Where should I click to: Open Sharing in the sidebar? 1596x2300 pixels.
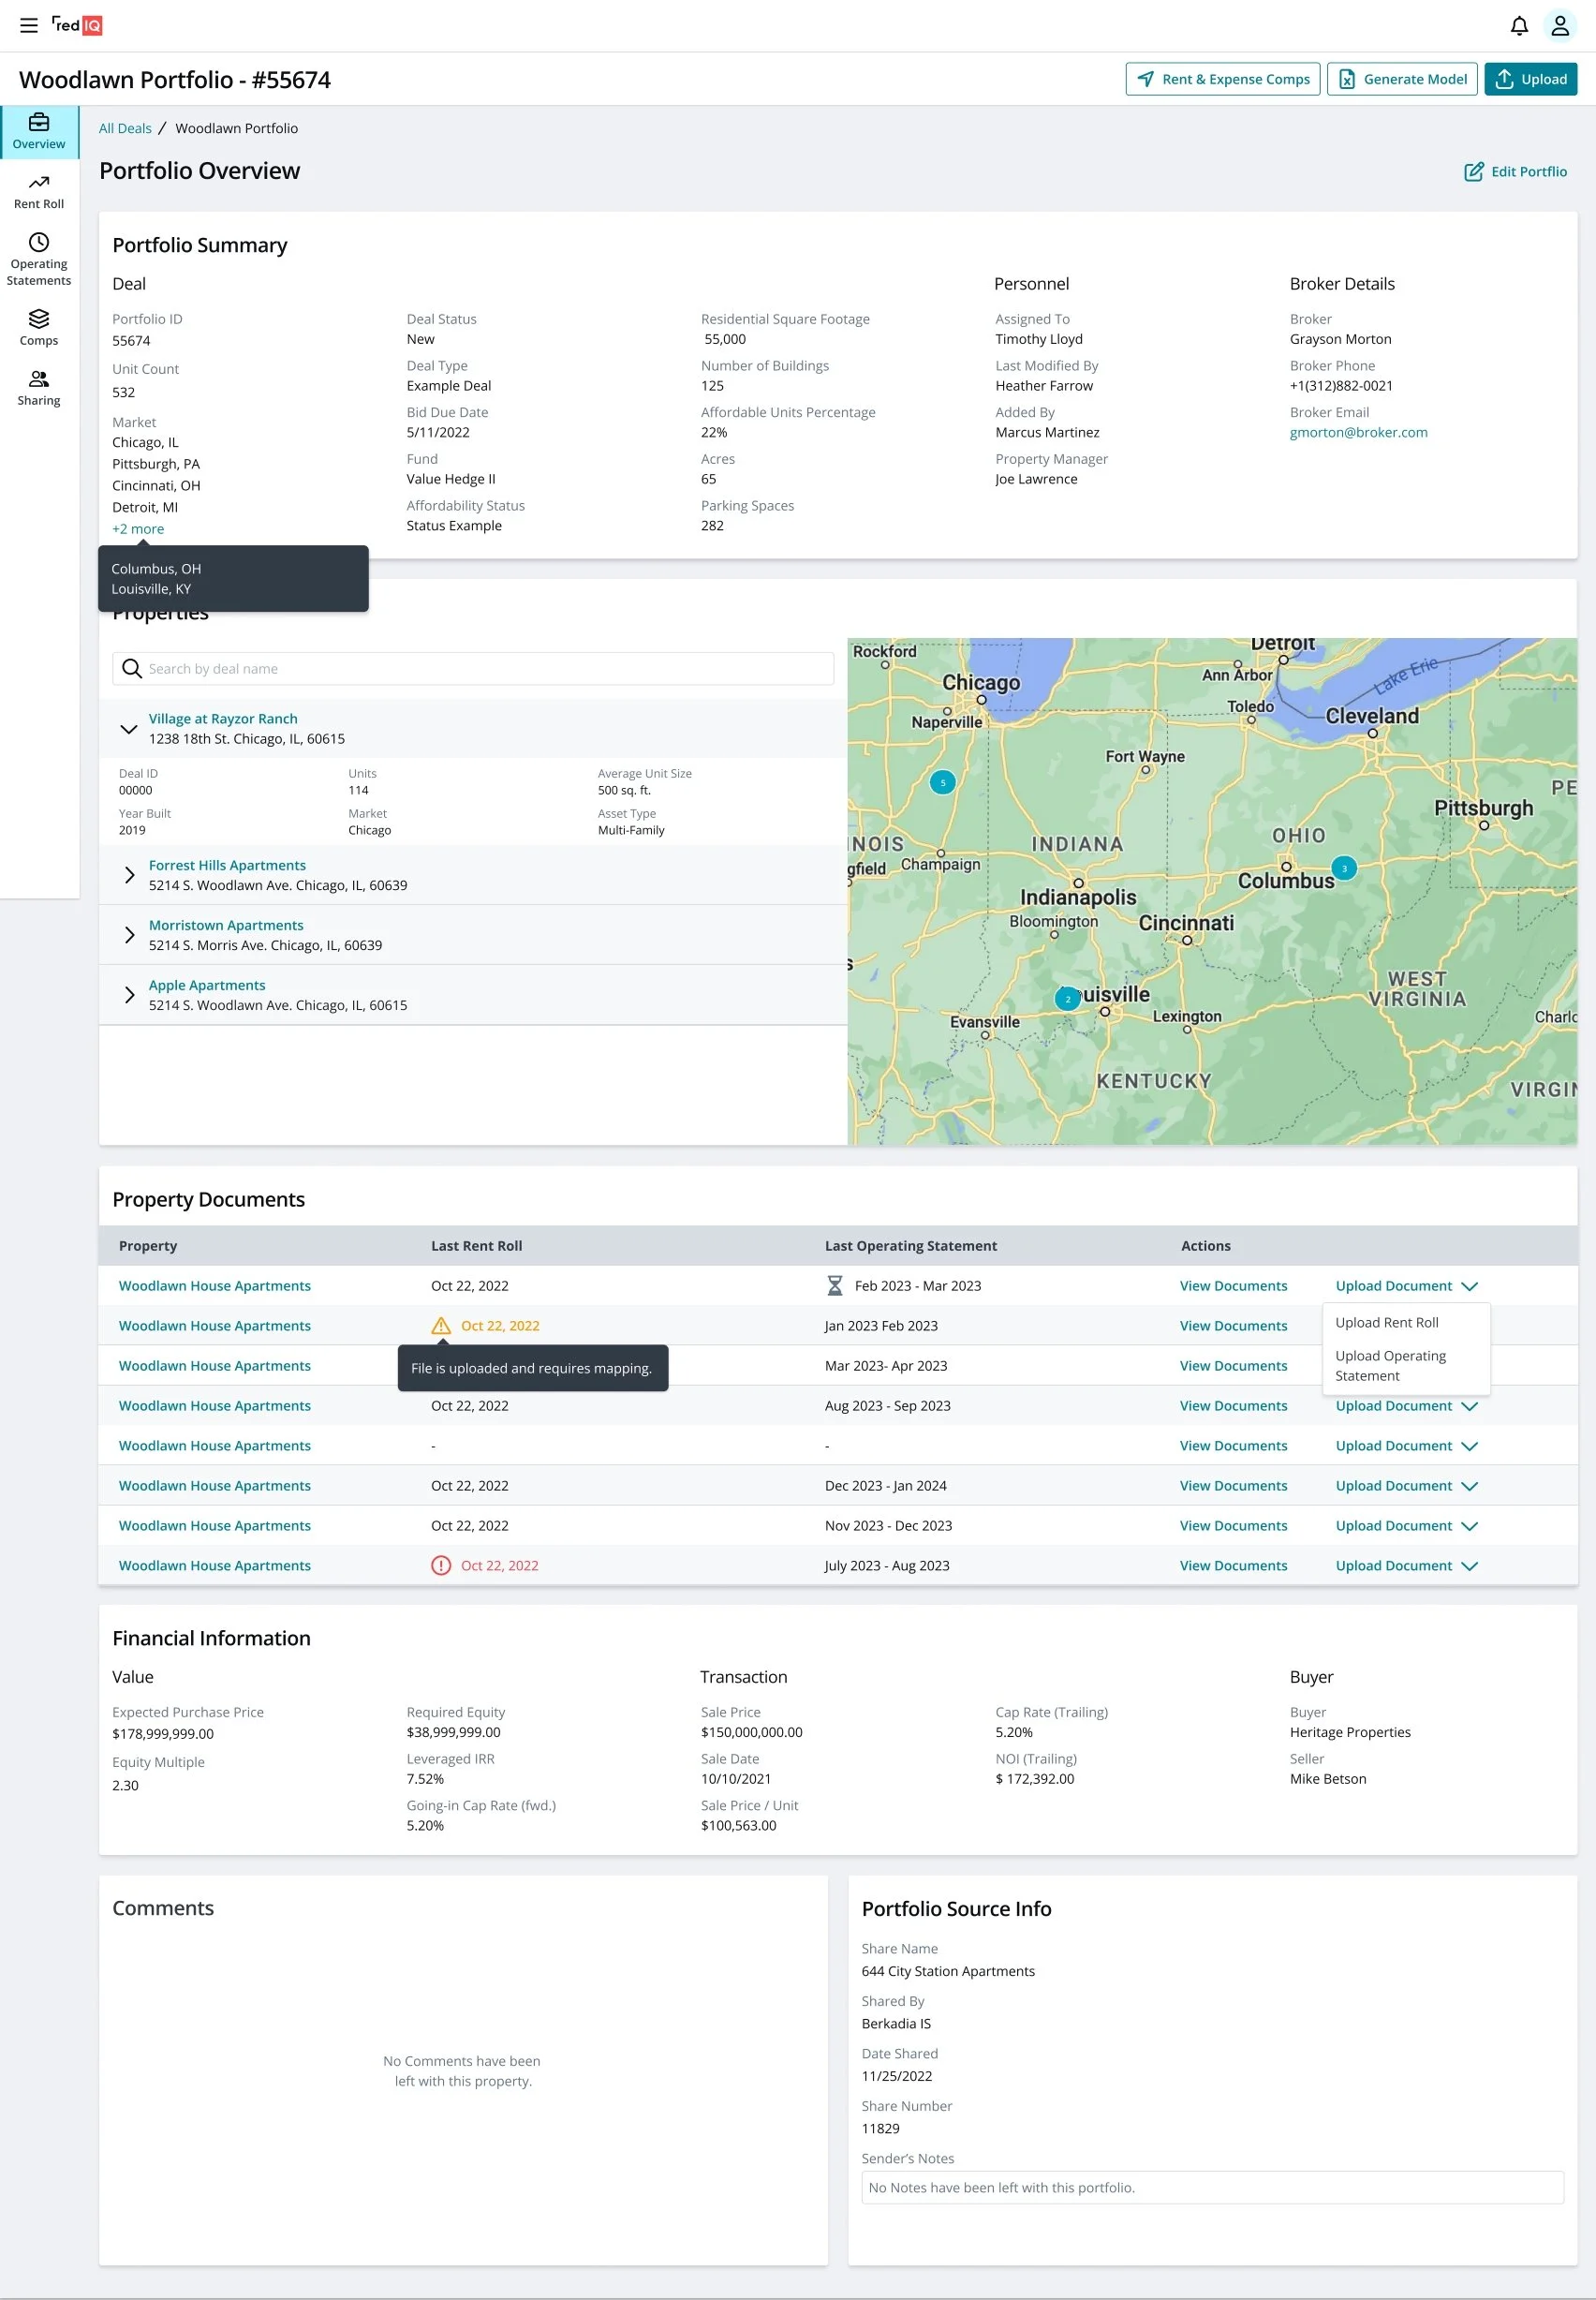[39, 388]
